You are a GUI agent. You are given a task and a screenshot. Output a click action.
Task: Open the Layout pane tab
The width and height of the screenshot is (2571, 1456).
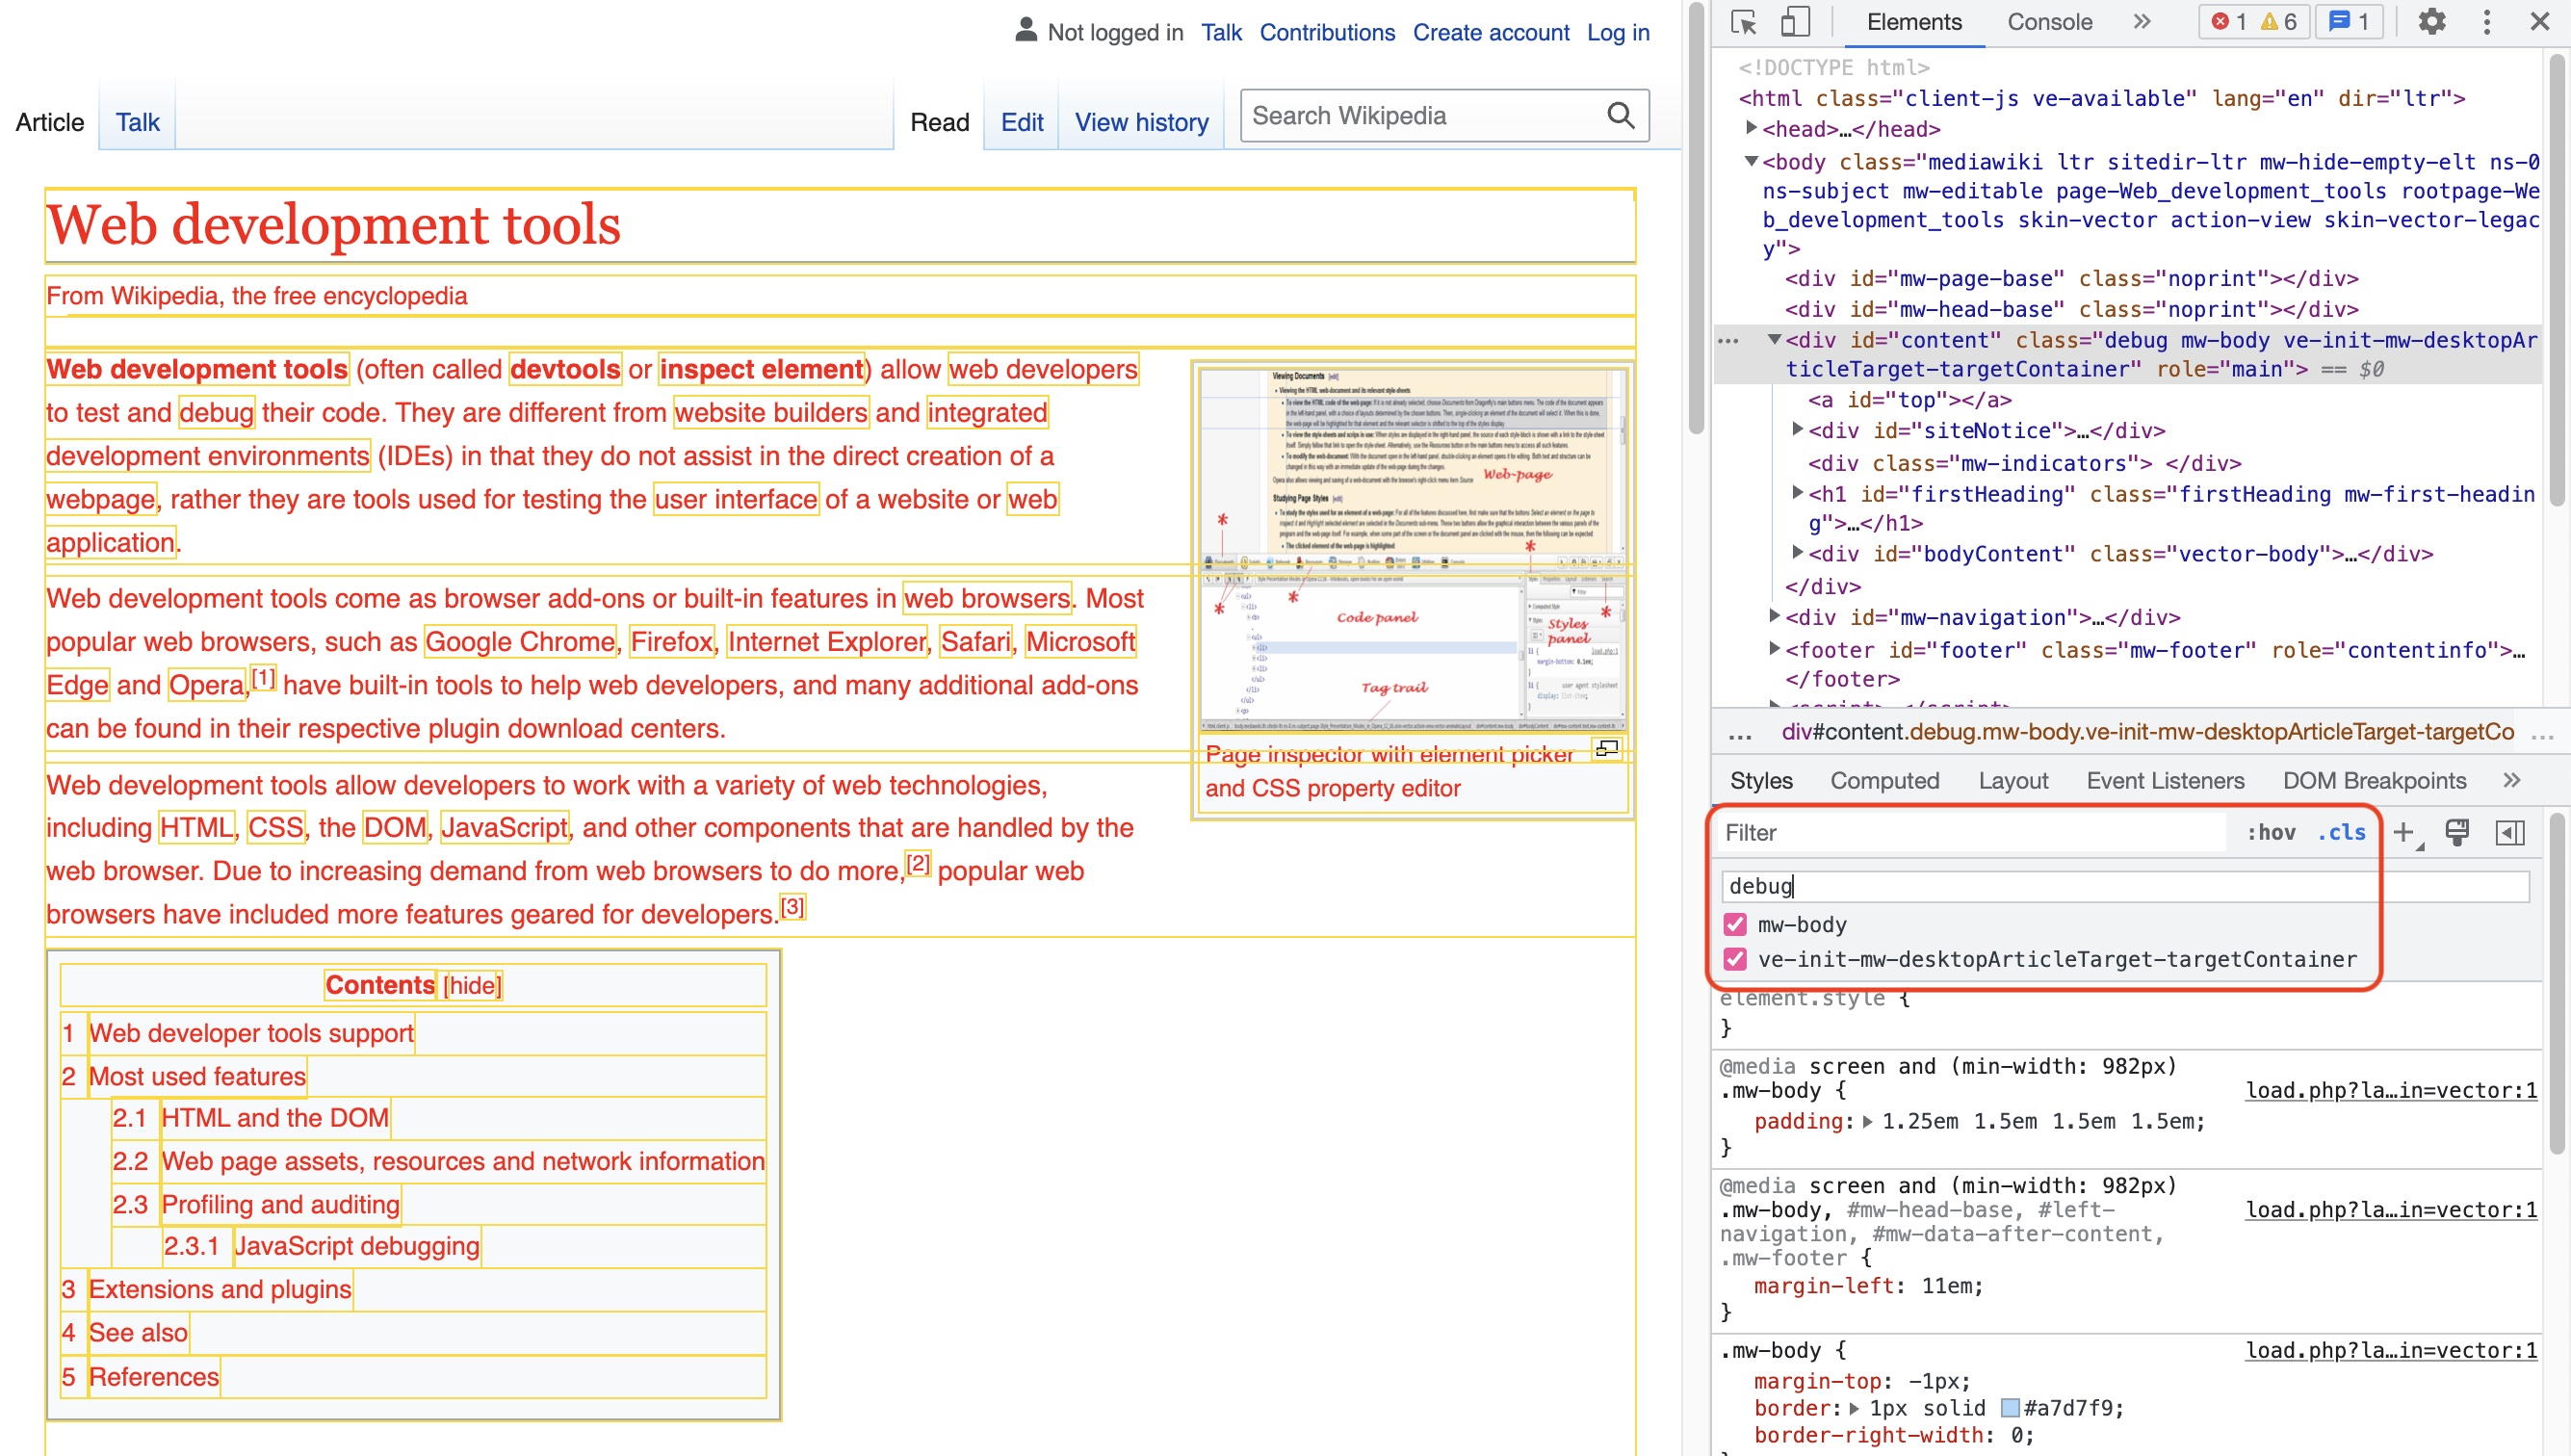point(2013,780)
